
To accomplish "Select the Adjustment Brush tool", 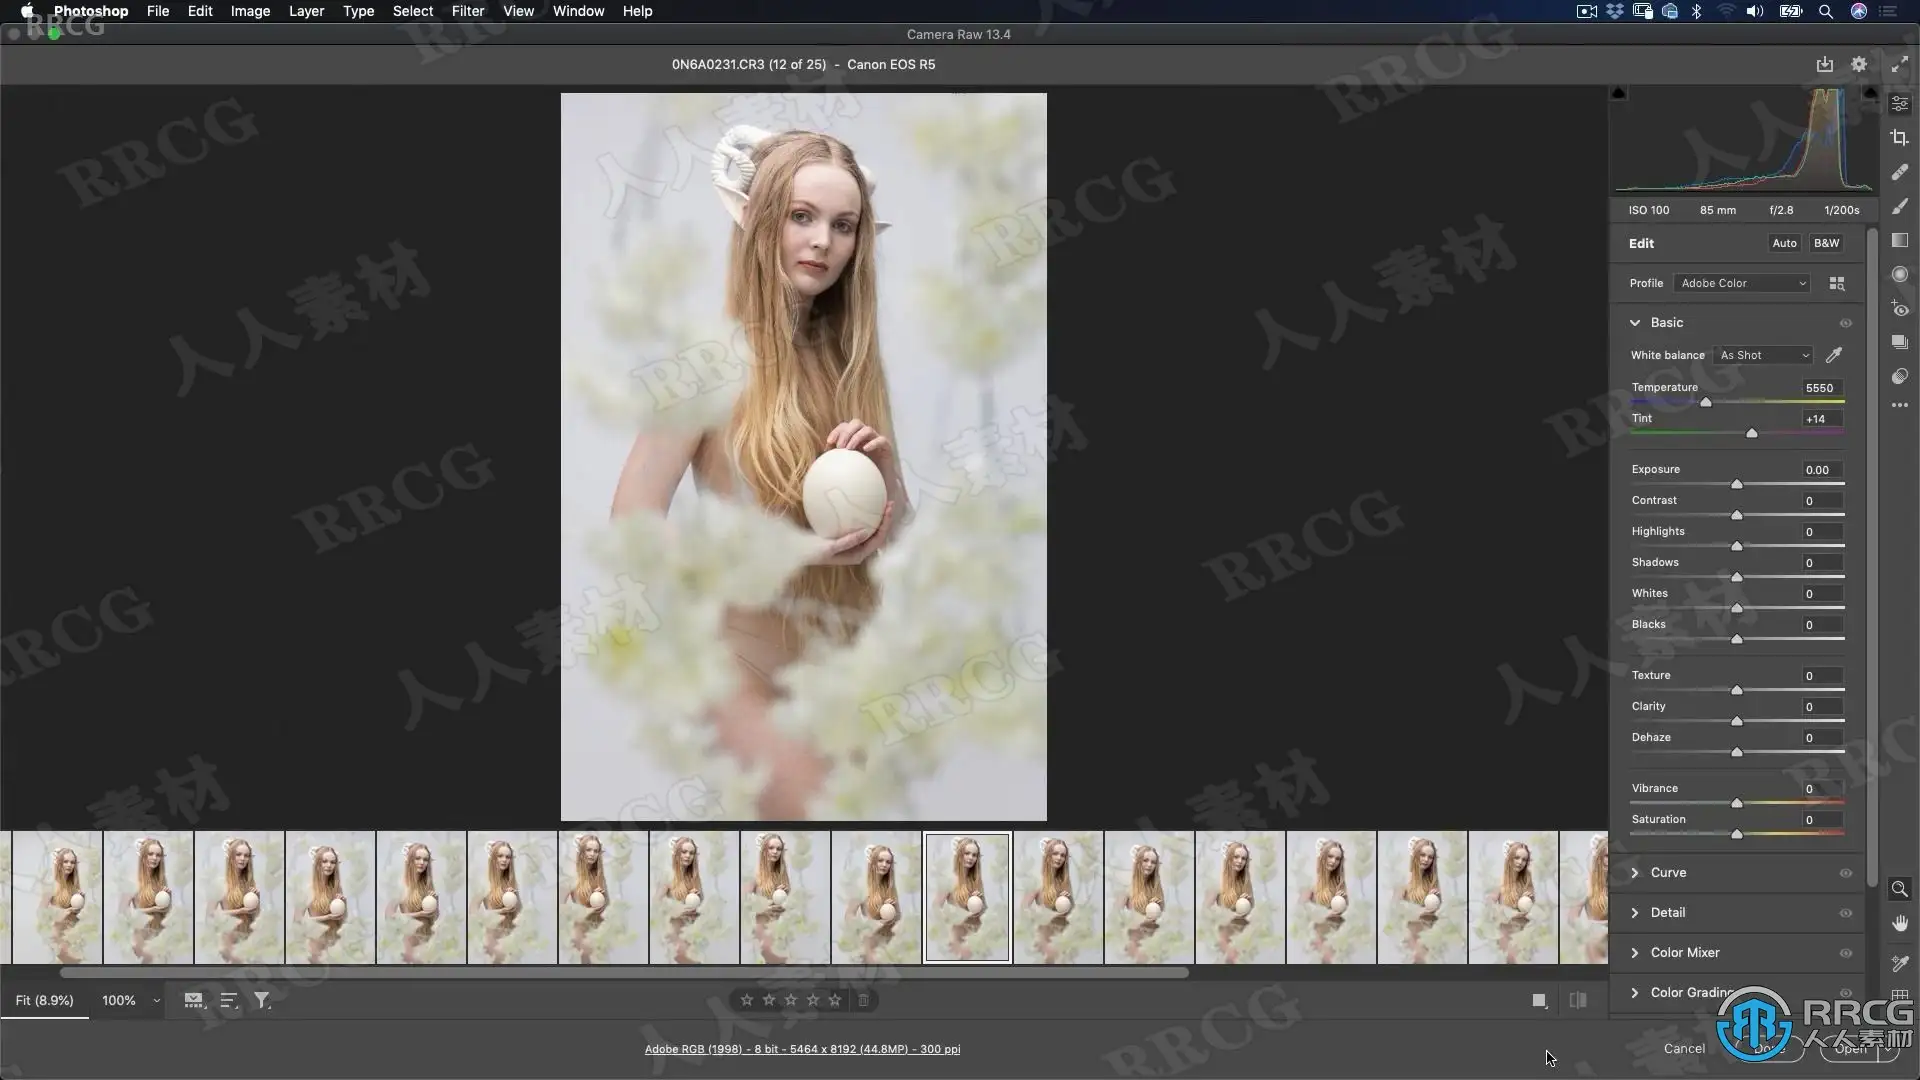I will (1900, 206).
